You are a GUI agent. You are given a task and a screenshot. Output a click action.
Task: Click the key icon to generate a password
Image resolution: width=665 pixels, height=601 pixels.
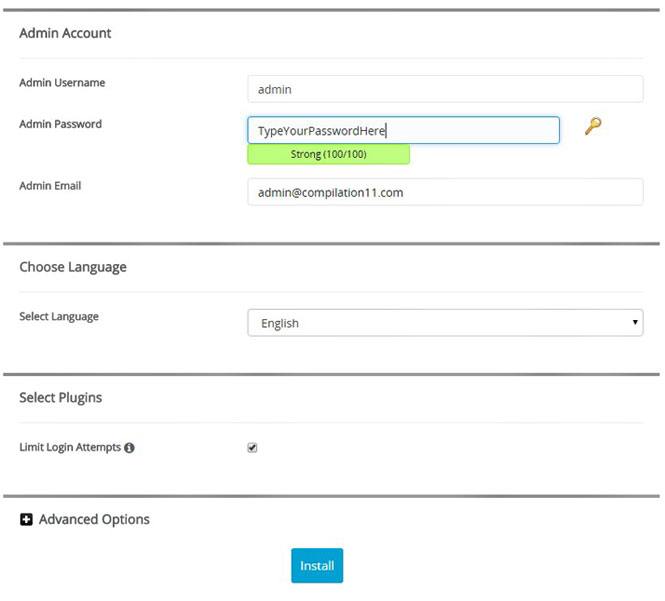pos(593,126)
